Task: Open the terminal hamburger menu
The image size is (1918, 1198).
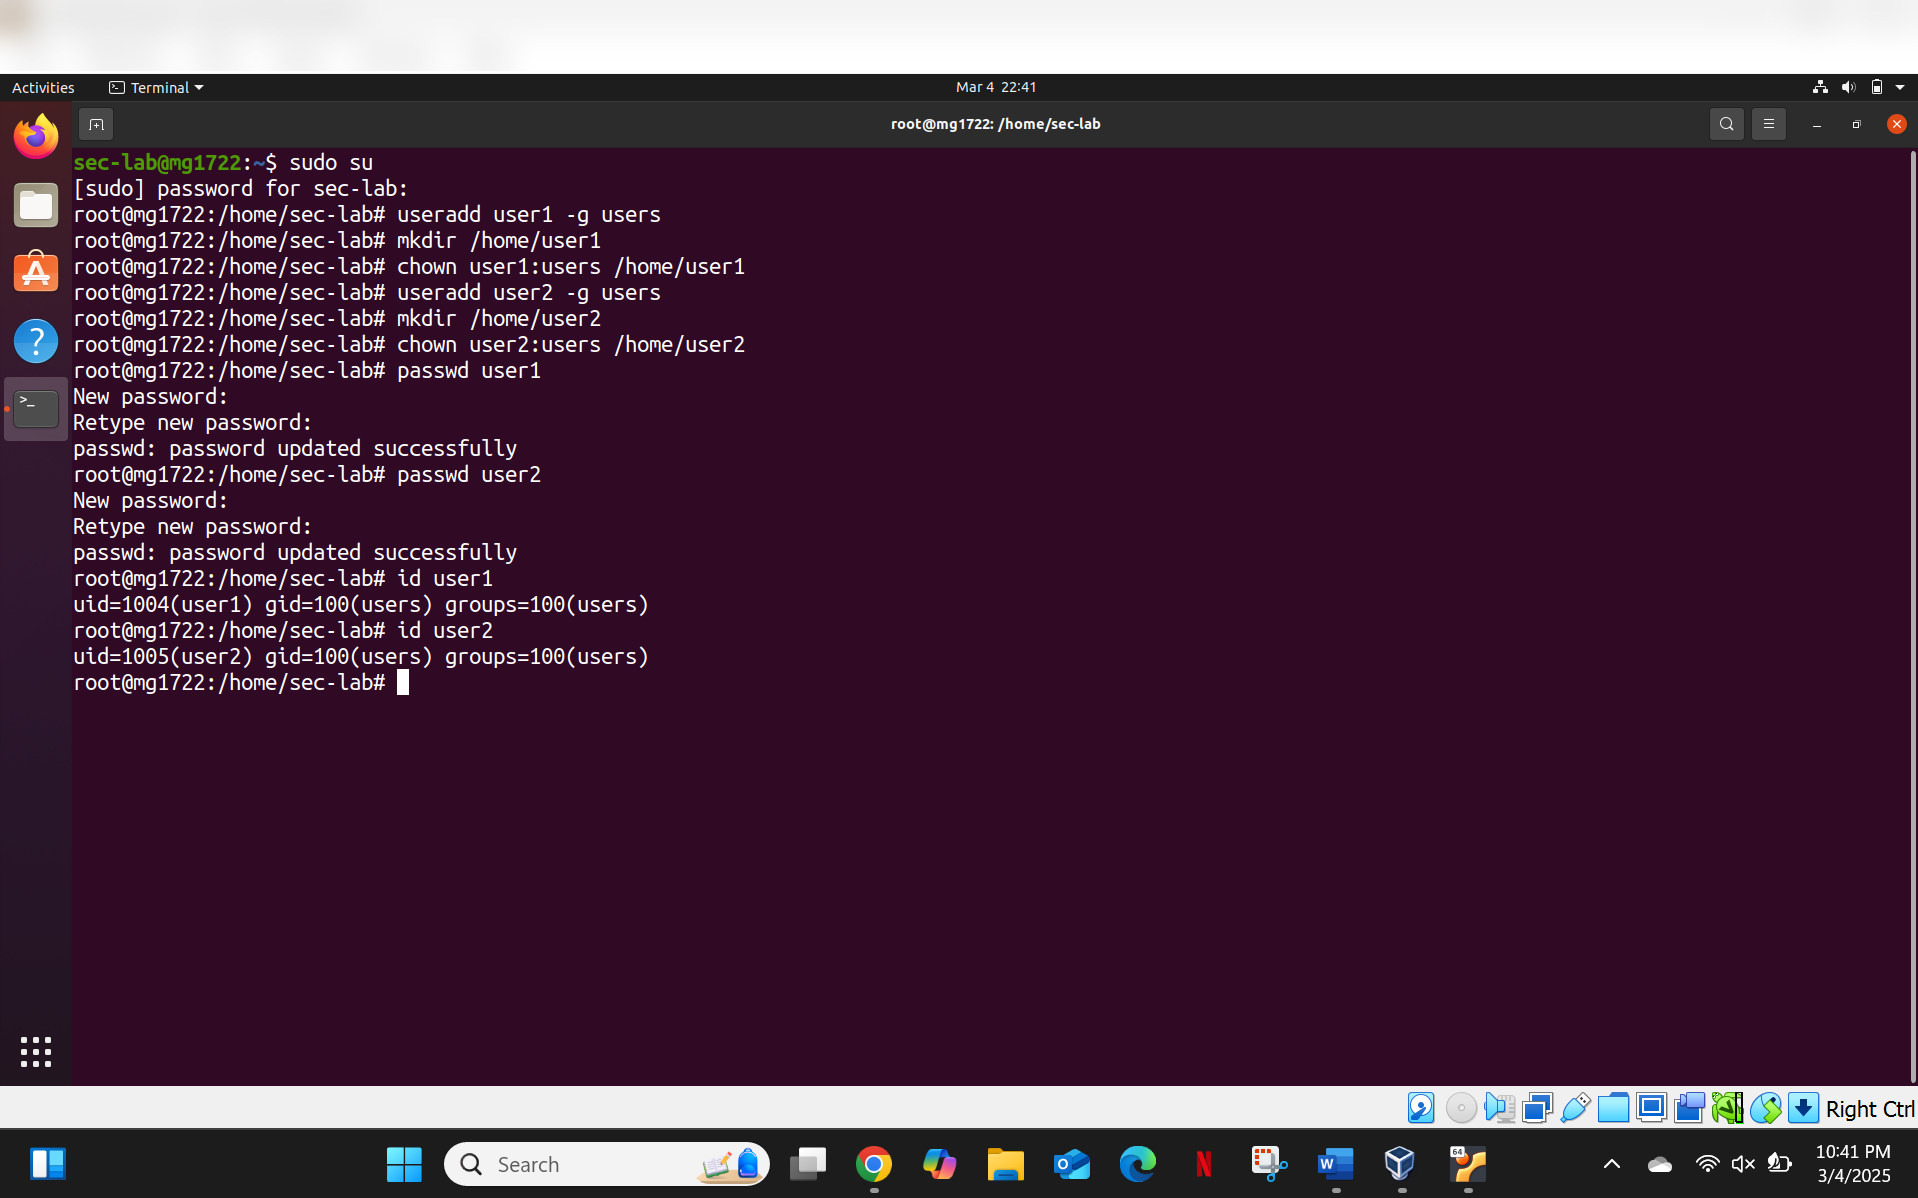Action: 1768,124
